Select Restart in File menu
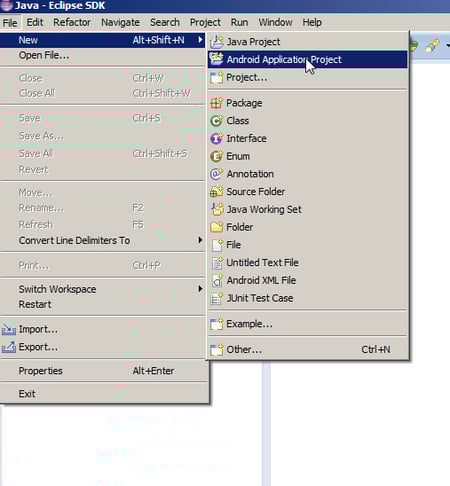The height and width of the screenshot is (486, 450). click(103, 304)
